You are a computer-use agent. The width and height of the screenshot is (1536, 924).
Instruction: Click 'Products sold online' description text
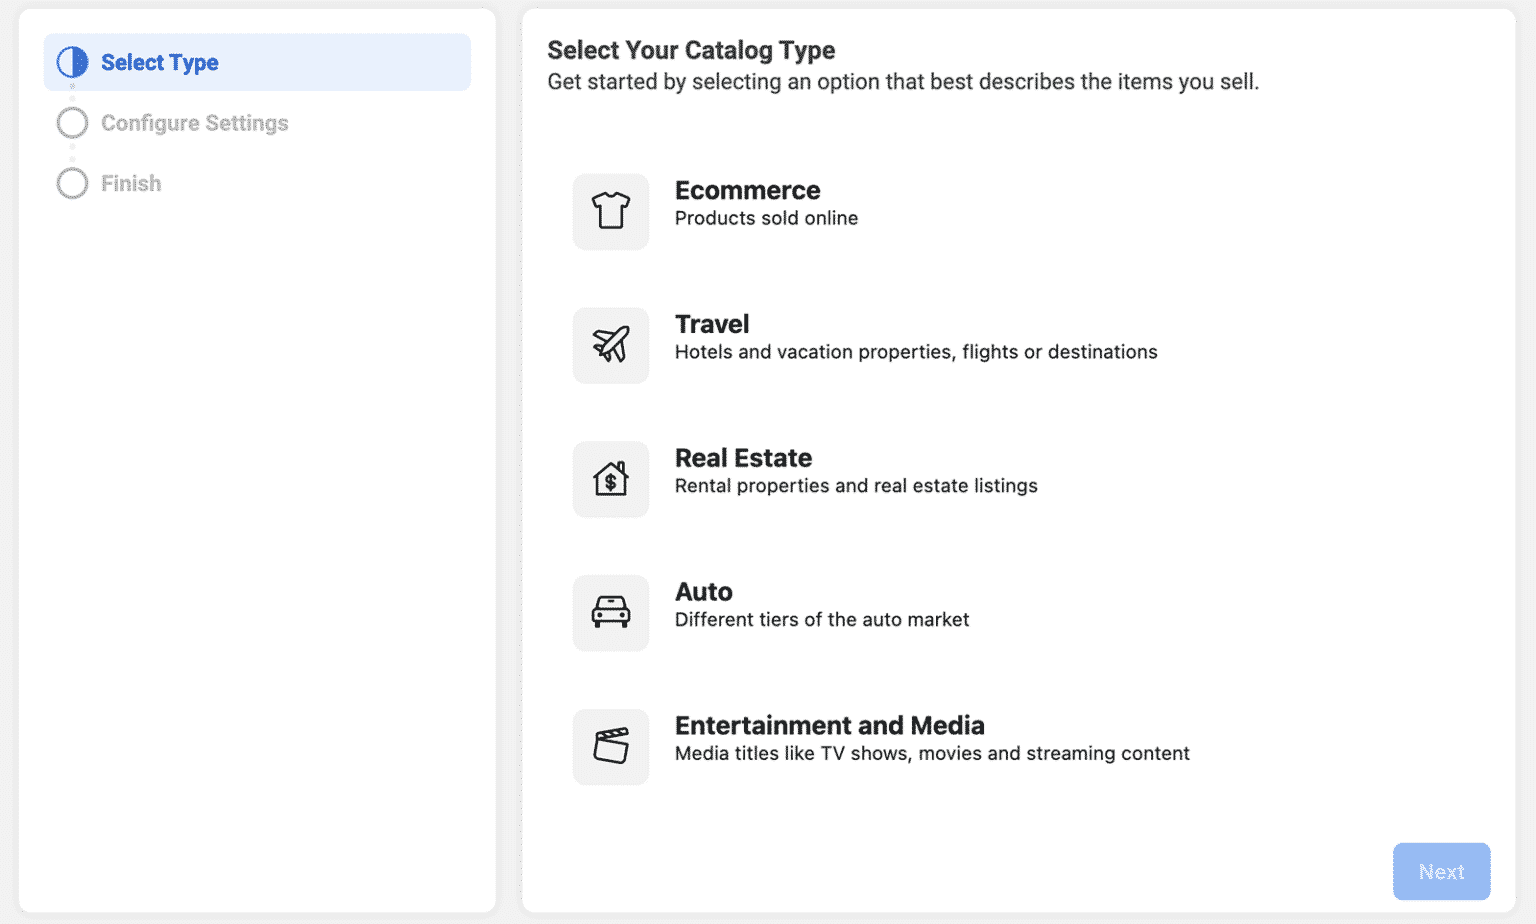tap(766, 218)
